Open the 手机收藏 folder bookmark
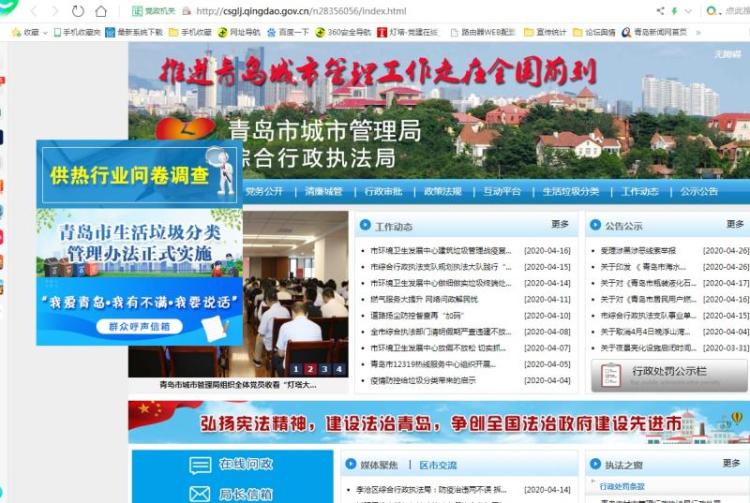The width and height of the screenshot is (750, 503). tap(190, 32)
